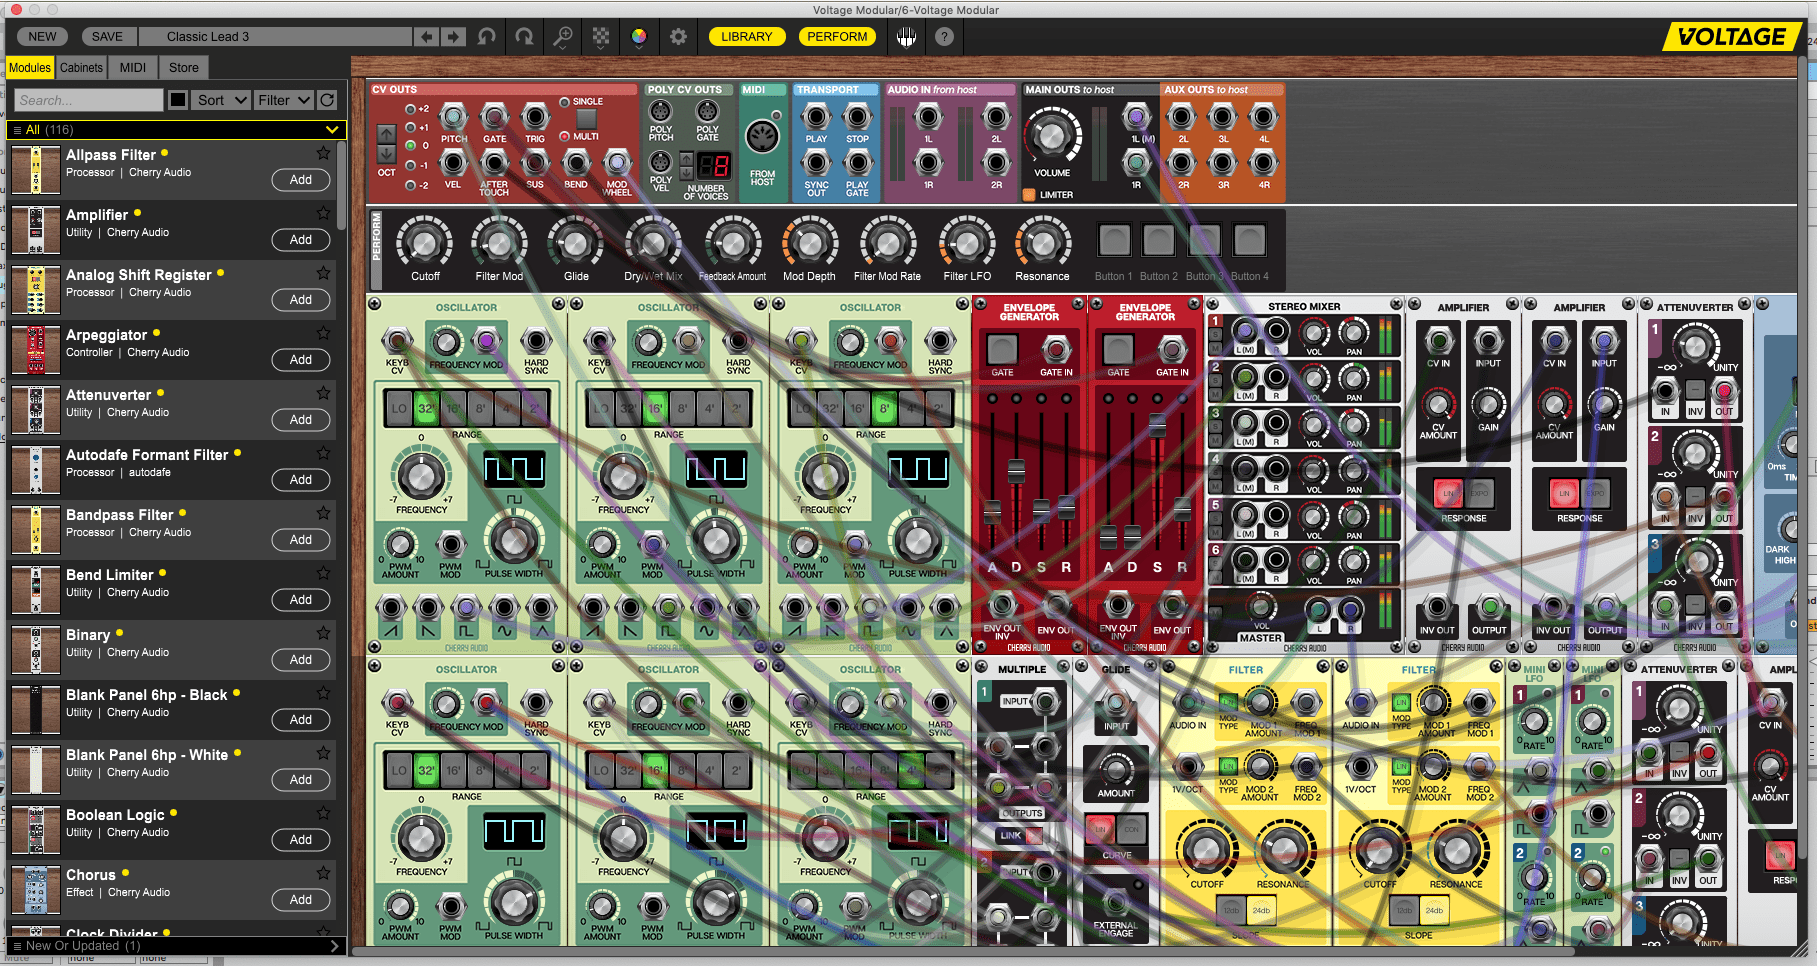This screenshot has height=966, width=1817.
Task: Click the SAVE button
Action: click(x=107, y=37)
